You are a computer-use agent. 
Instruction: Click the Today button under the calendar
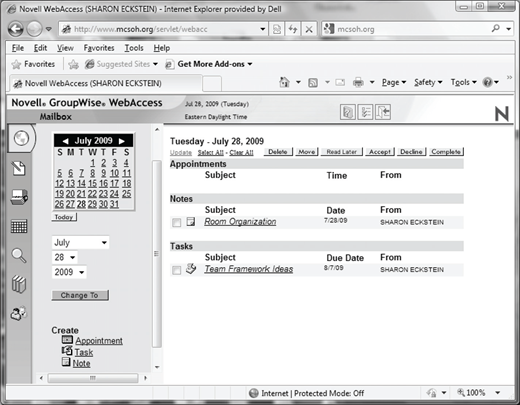click(x=64, y=217)
